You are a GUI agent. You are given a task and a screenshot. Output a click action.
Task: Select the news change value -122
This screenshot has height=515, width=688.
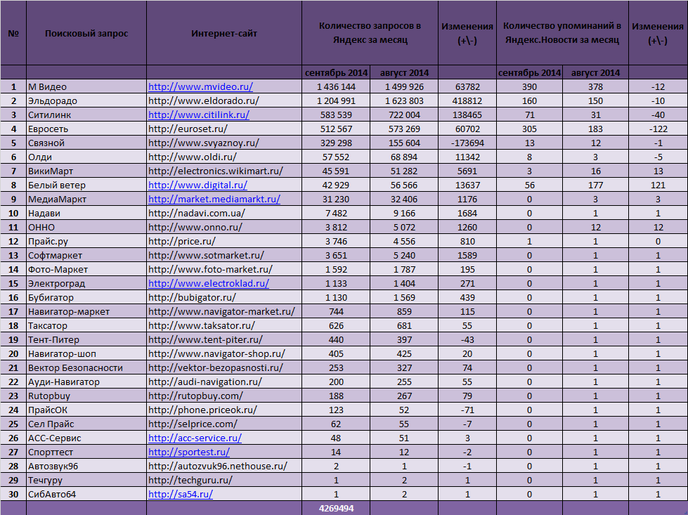658,129
